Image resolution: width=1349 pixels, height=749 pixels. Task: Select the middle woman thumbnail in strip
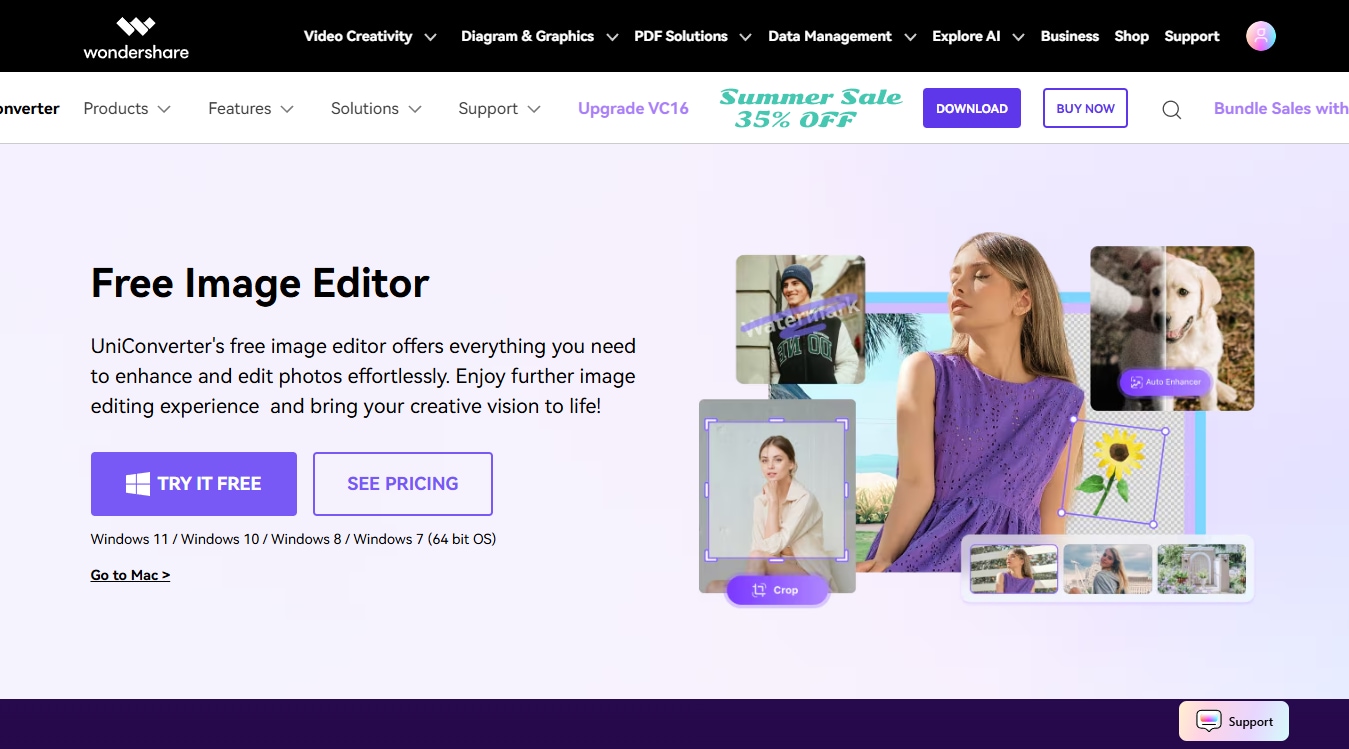[x=1107, y=569]
